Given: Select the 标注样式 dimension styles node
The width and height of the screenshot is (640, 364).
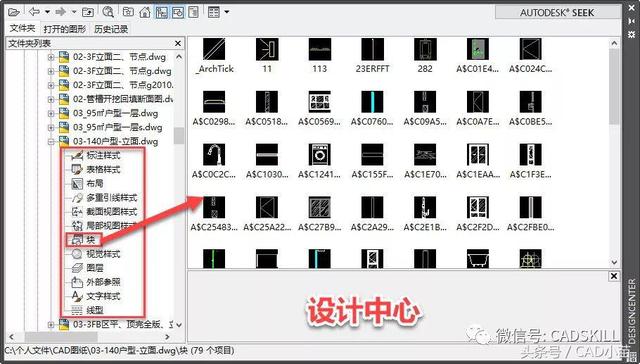Looking at the screenshot, I should [103, 155].
